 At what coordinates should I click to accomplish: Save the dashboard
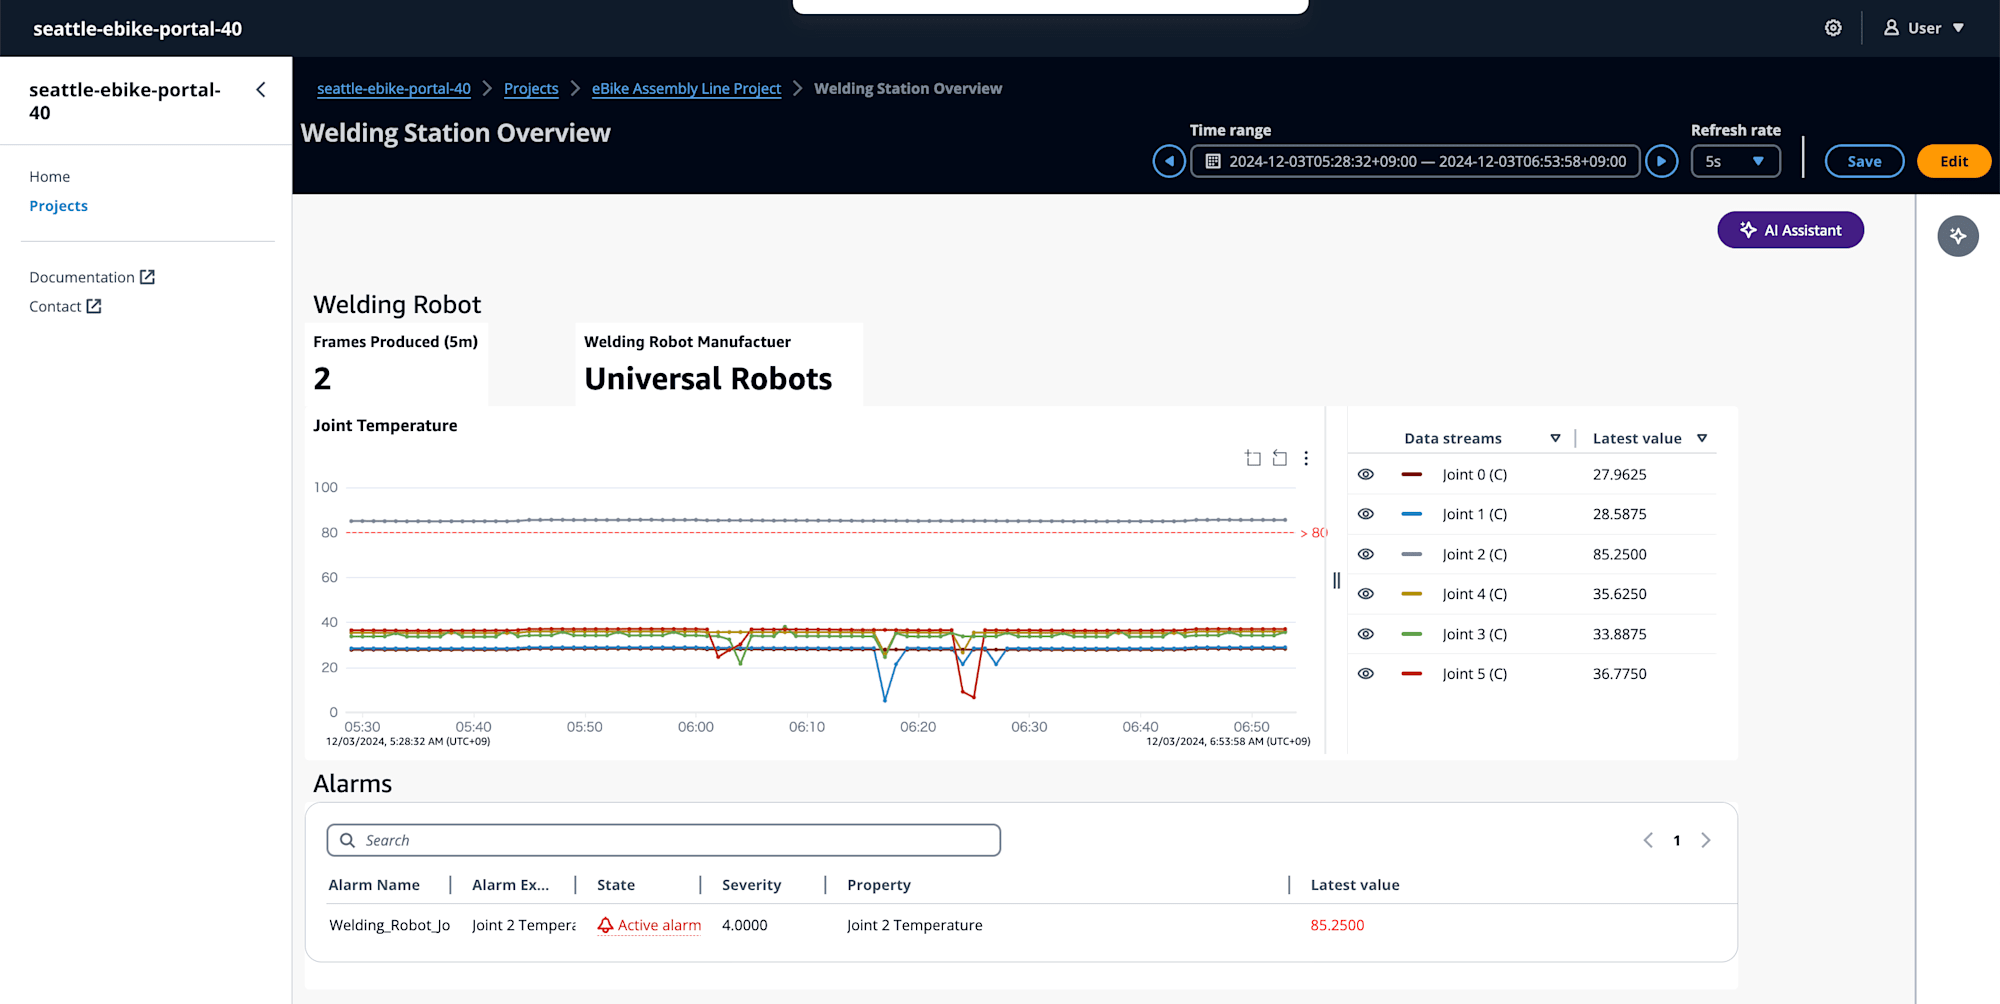[x=1864, y=161]
